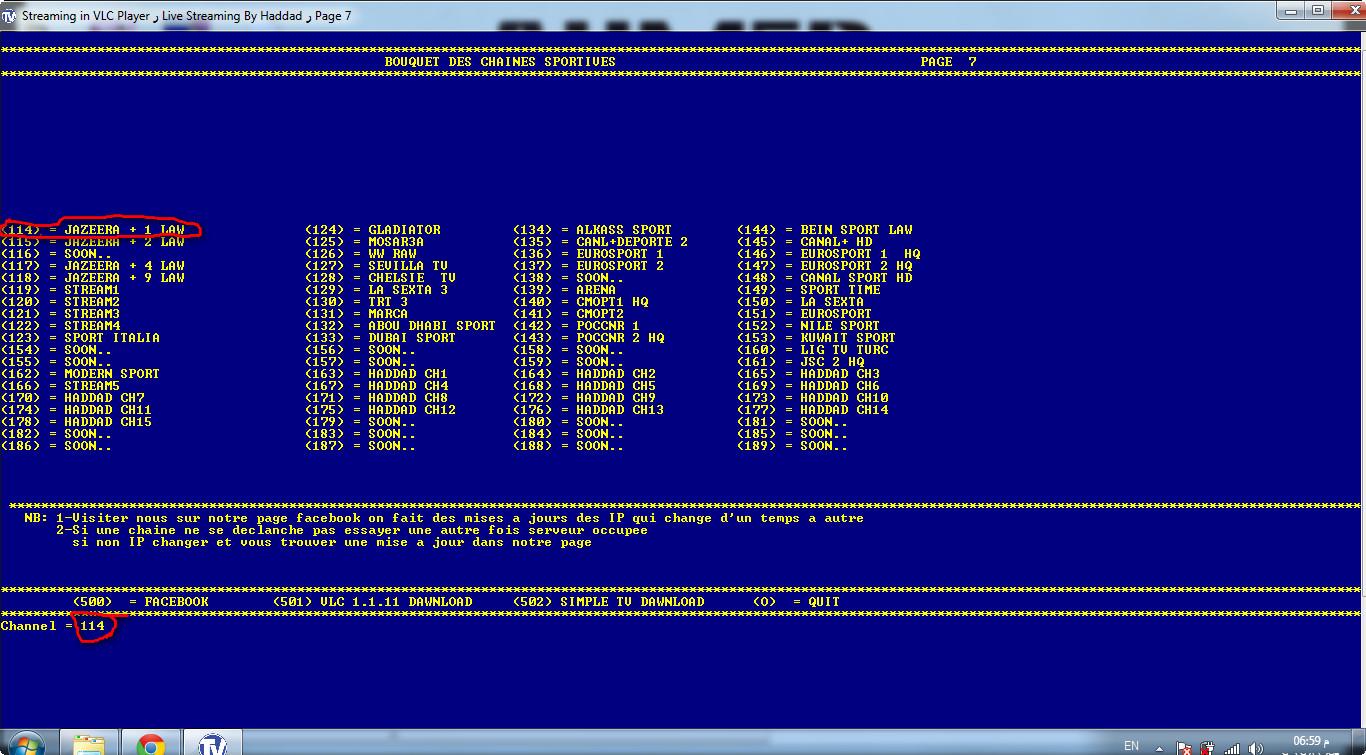This screenshot has width=1366, height=755.
Task: Launch Google Chrome from the taskbar
Action: (151, 745)
